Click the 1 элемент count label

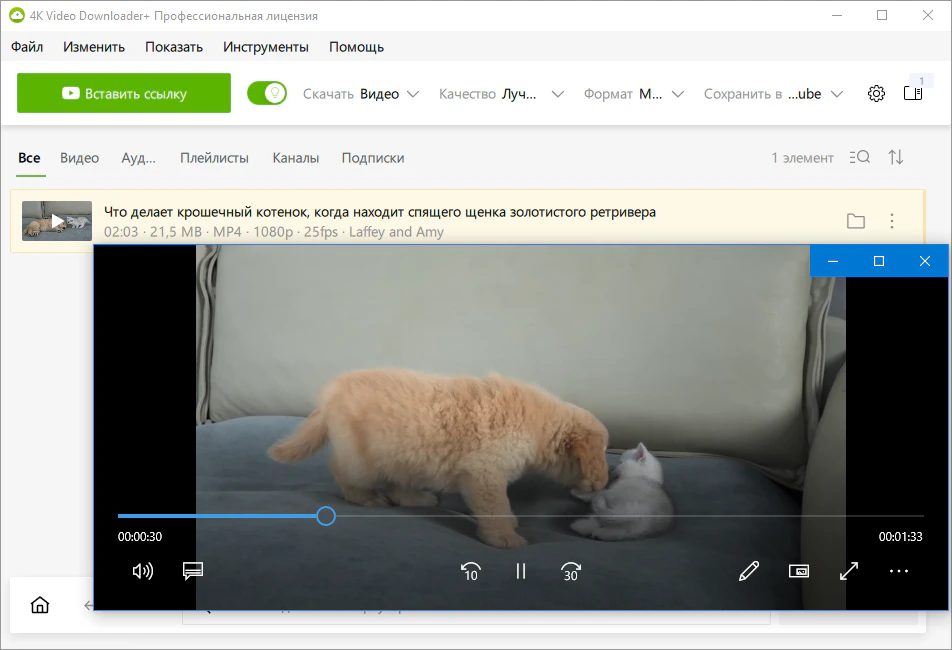pos(803,158)
